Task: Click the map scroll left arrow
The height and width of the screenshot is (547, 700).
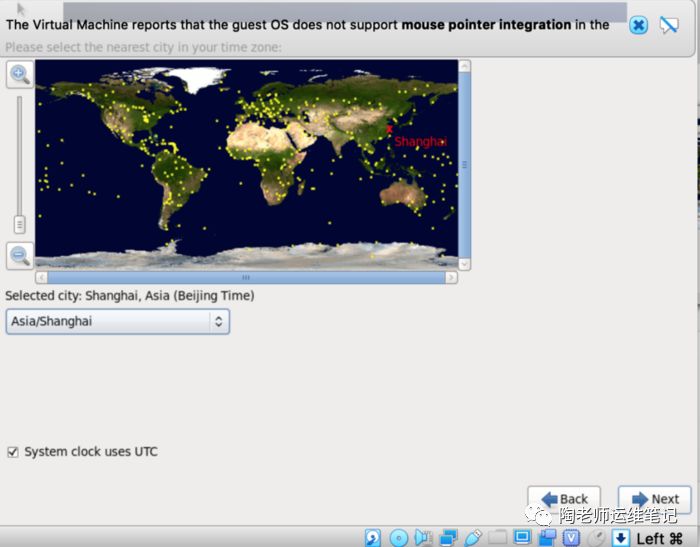Action: point(42,277)
